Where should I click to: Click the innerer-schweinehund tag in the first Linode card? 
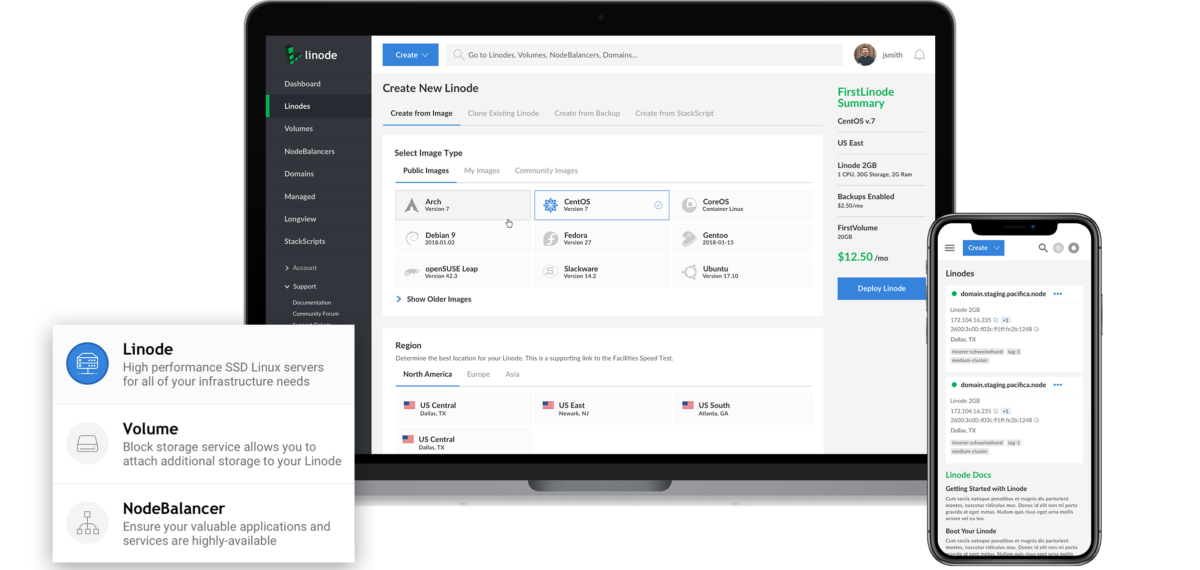point(976,352)
